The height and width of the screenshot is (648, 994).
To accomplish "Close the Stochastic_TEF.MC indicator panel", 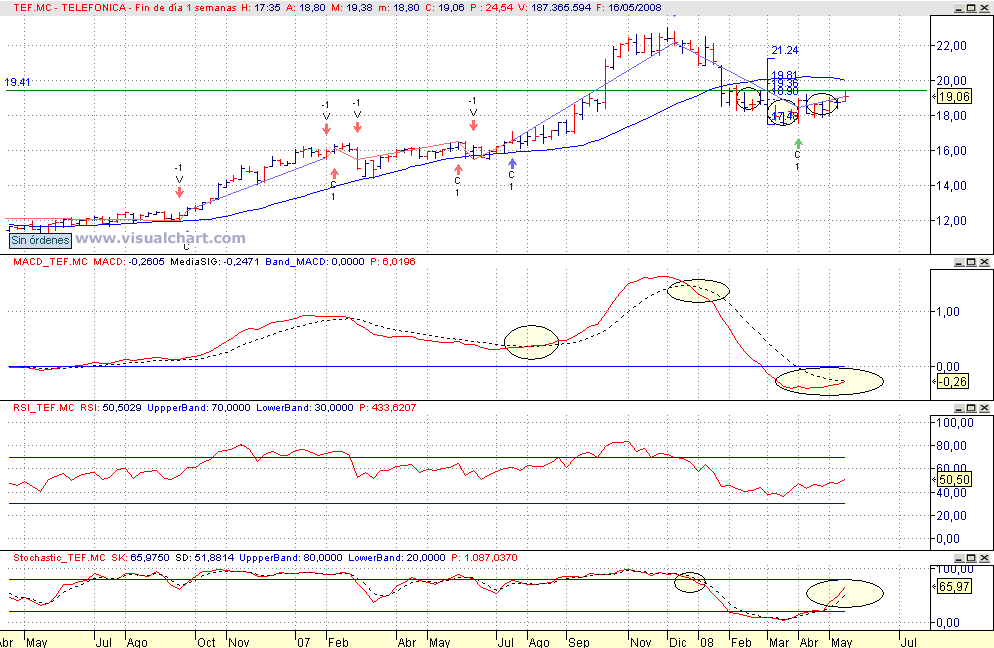I will (984, 558).
